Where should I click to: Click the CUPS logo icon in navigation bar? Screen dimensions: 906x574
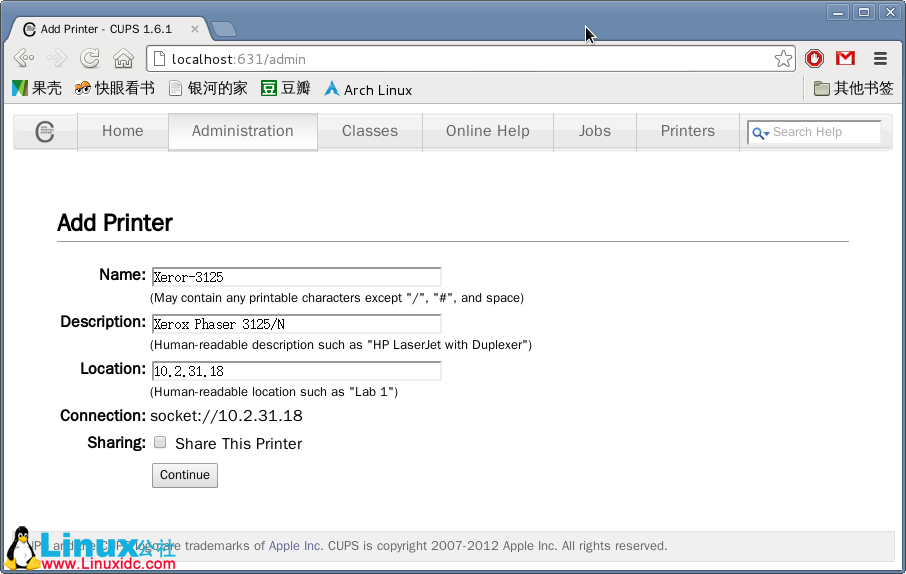(x=44, y=132)
